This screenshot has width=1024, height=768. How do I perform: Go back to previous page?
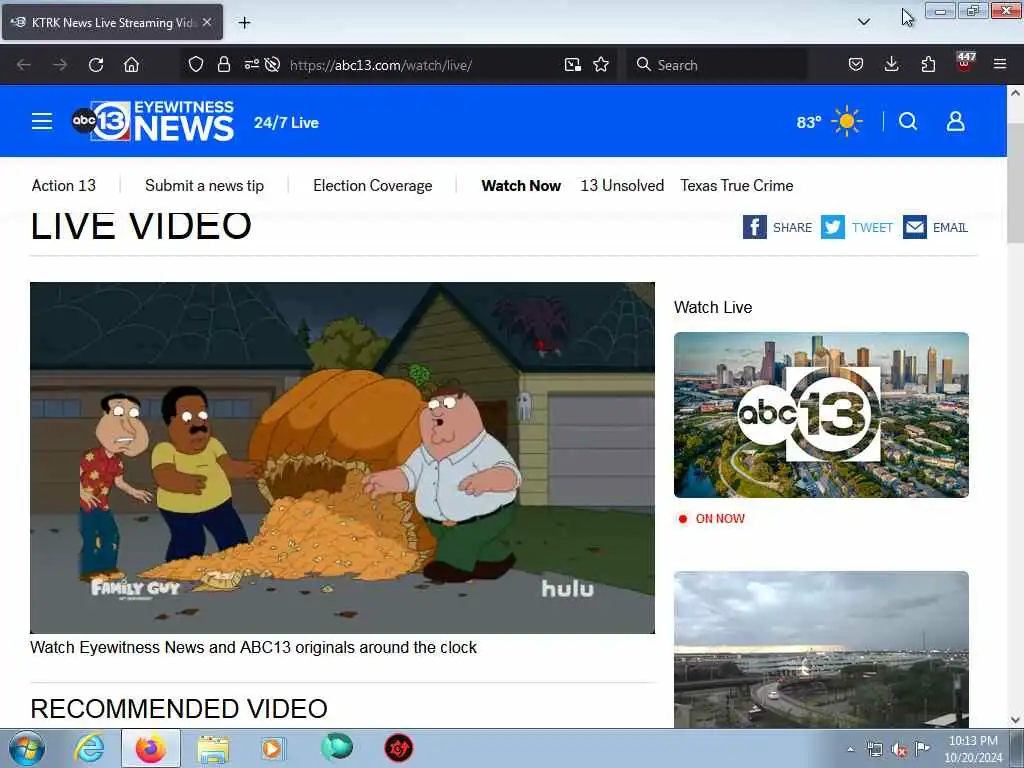pos(24,65)
